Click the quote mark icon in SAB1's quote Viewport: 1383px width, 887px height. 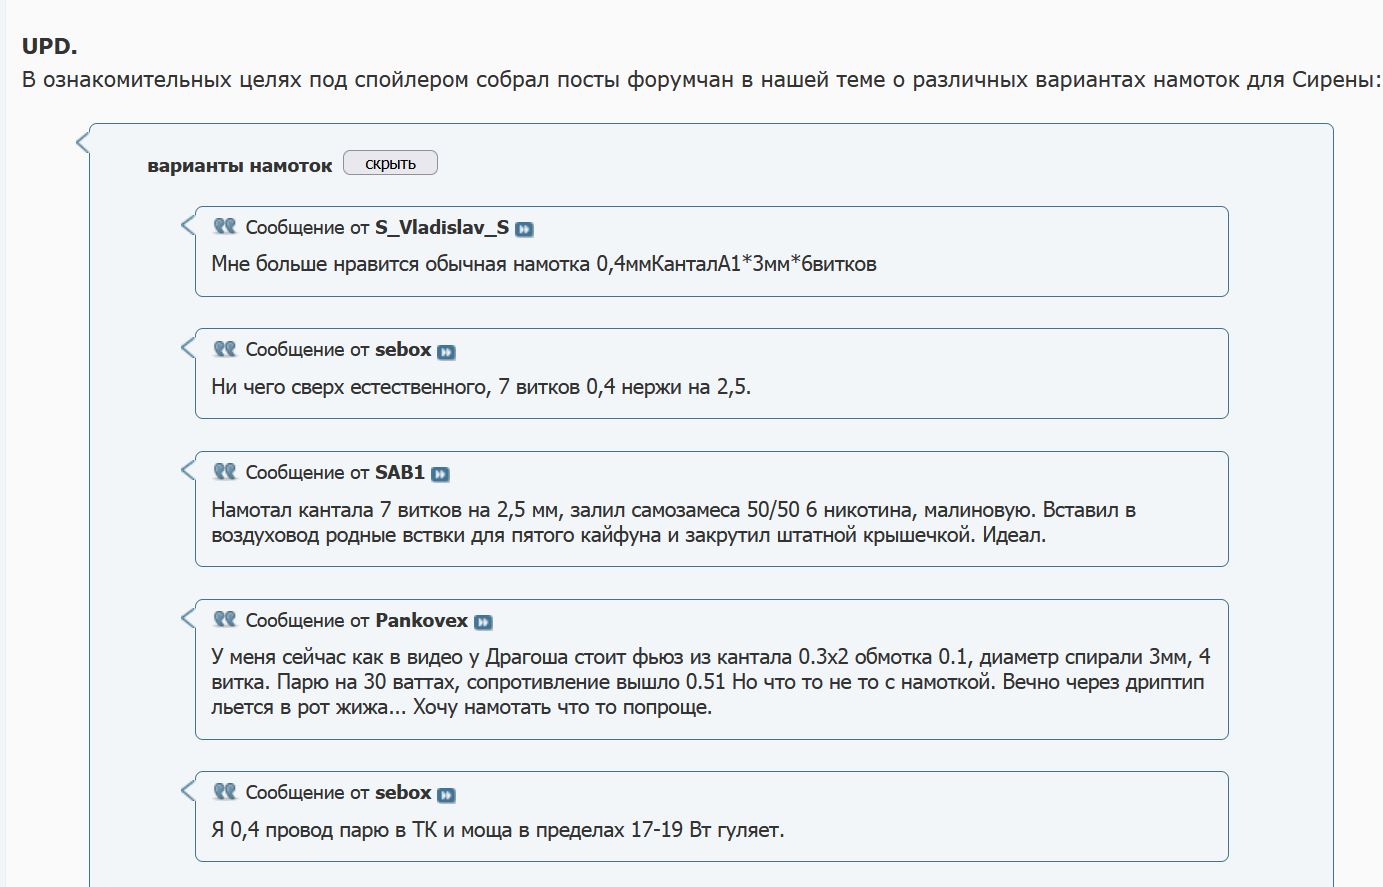point(225,471)
